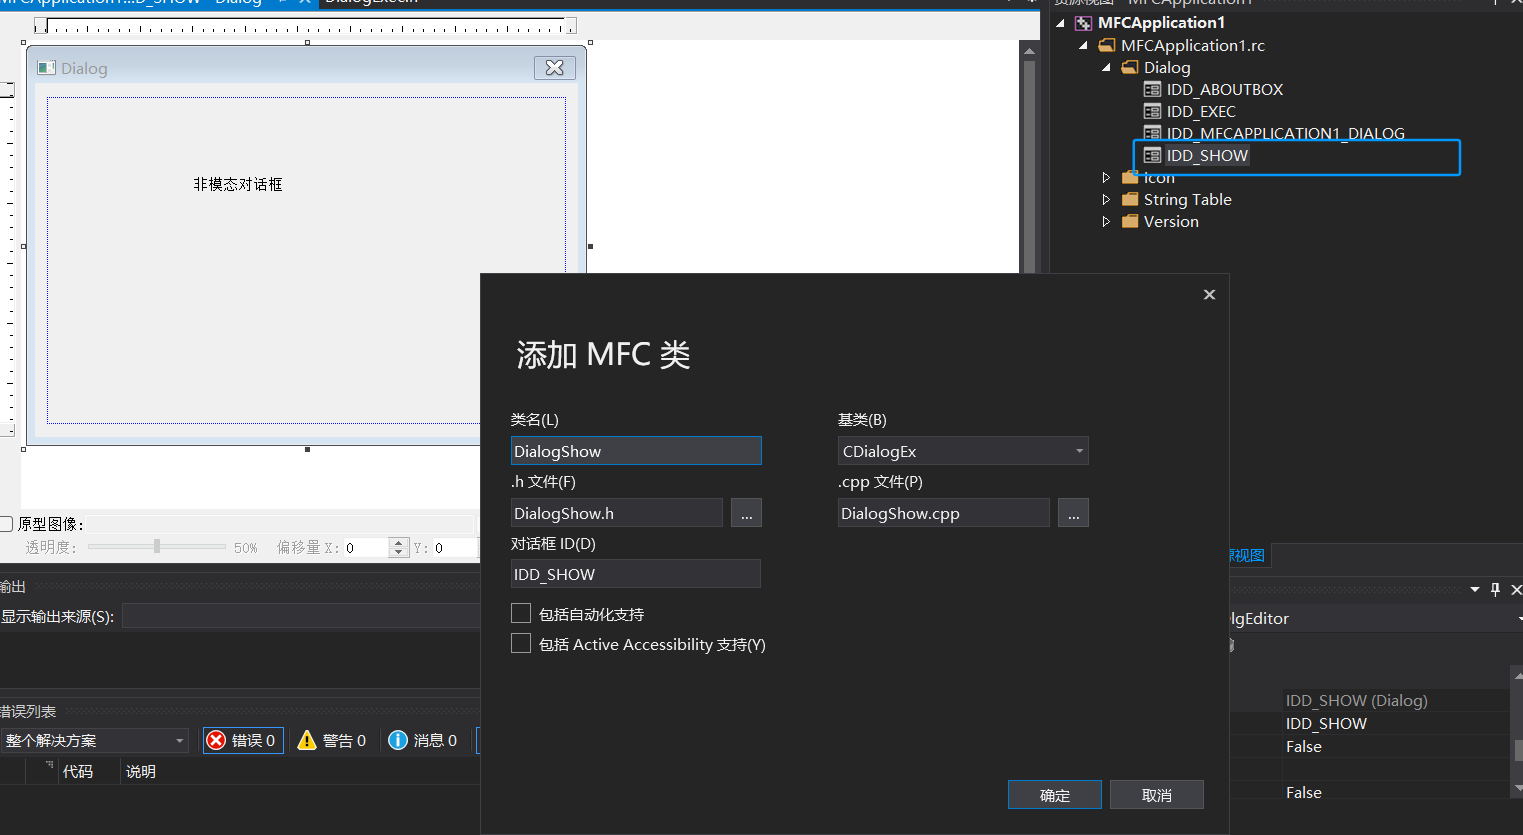Select IDD_ABOUTBOX in resource tree
This screenshot has width=1523, height=835.
pos(1224,89)
